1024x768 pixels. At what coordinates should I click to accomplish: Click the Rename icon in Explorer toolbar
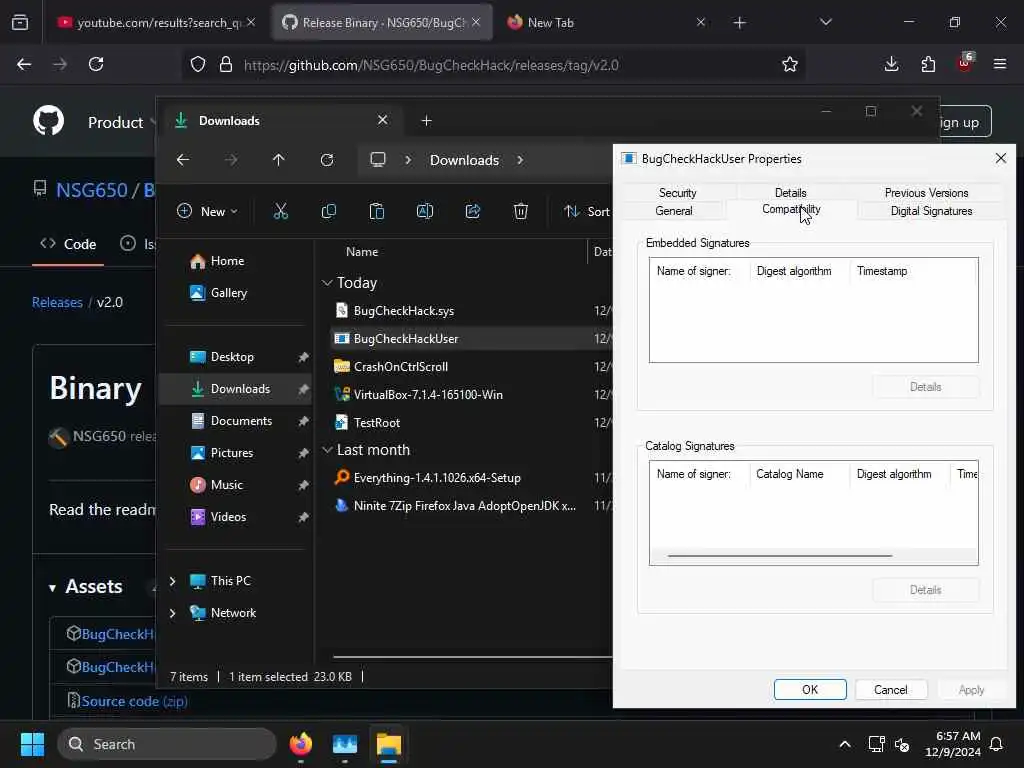[424, 211]
